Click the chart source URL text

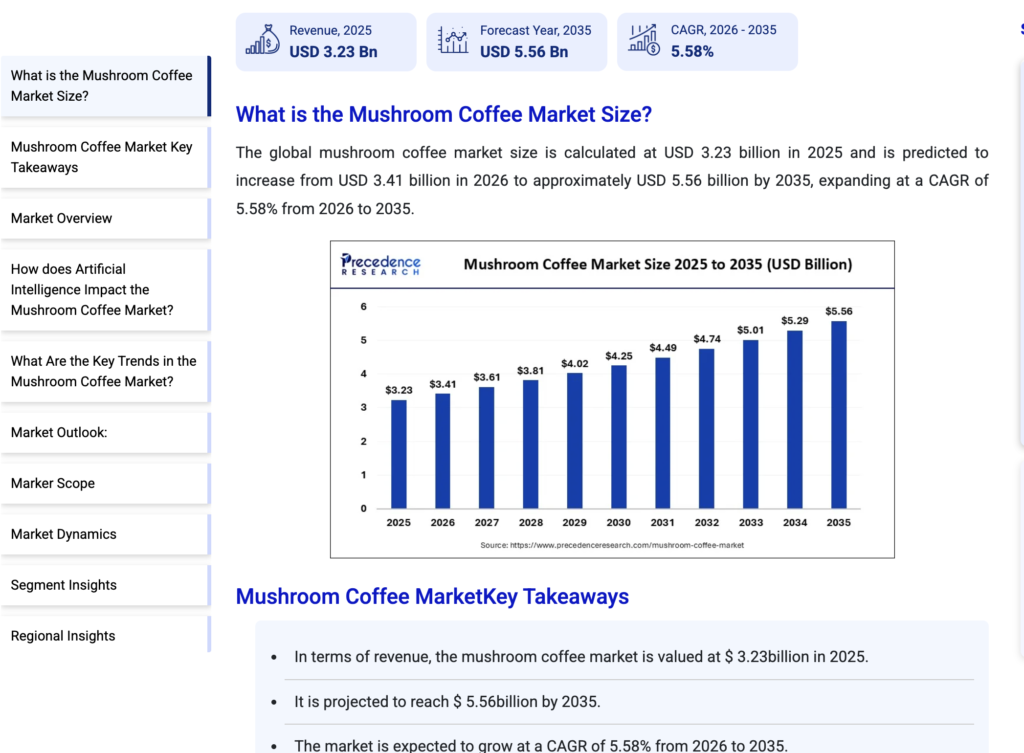tap(612, 545)
